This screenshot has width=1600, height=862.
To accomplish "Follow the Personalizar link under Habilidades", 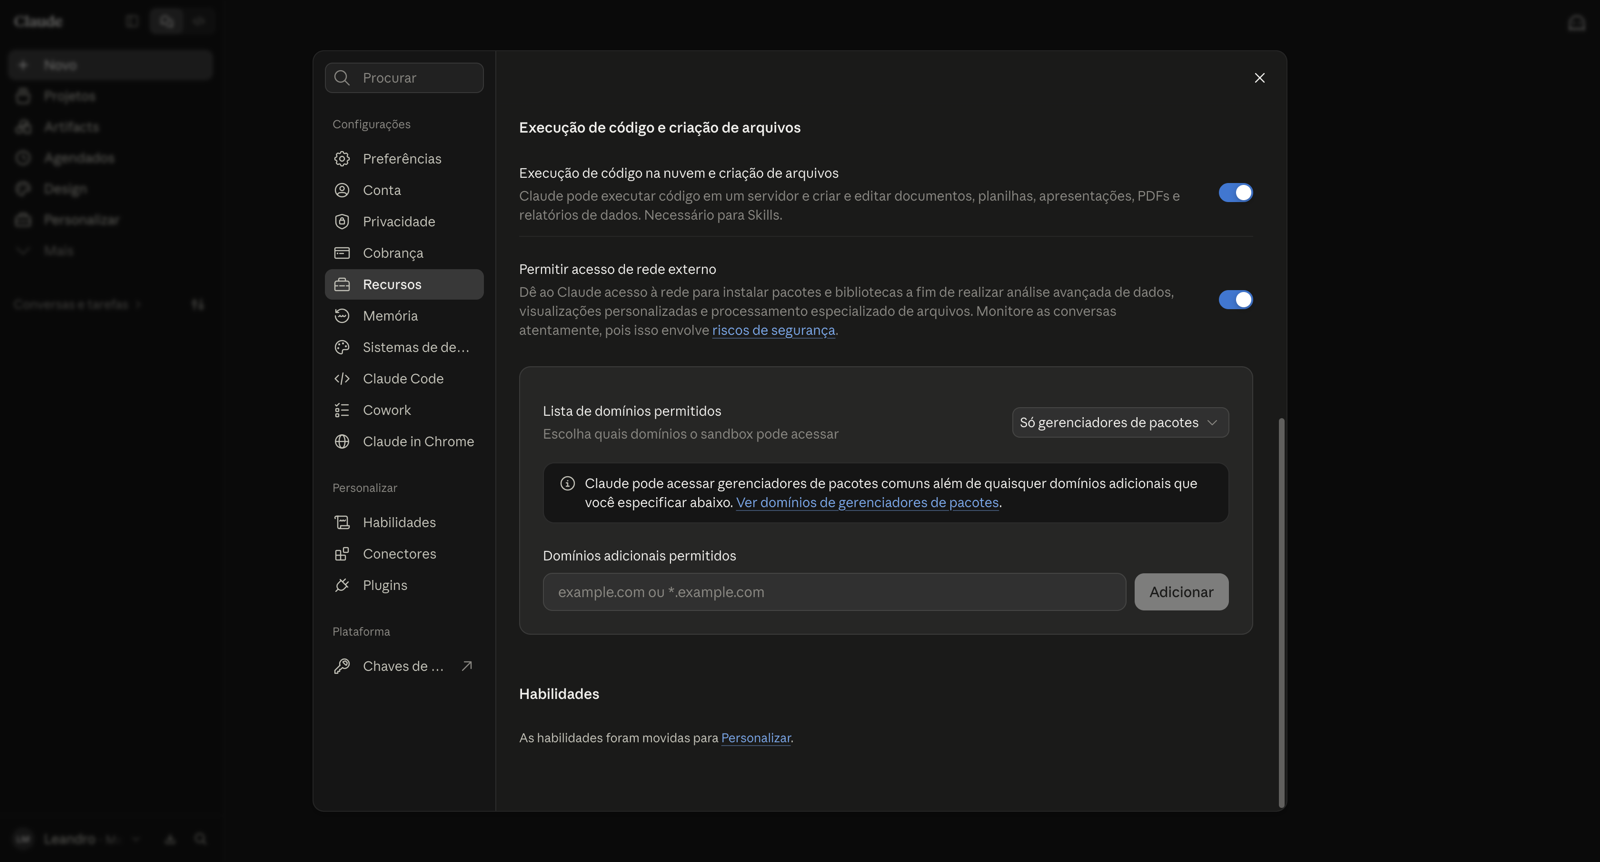I will pyautogui.click(x=756, y=738).
